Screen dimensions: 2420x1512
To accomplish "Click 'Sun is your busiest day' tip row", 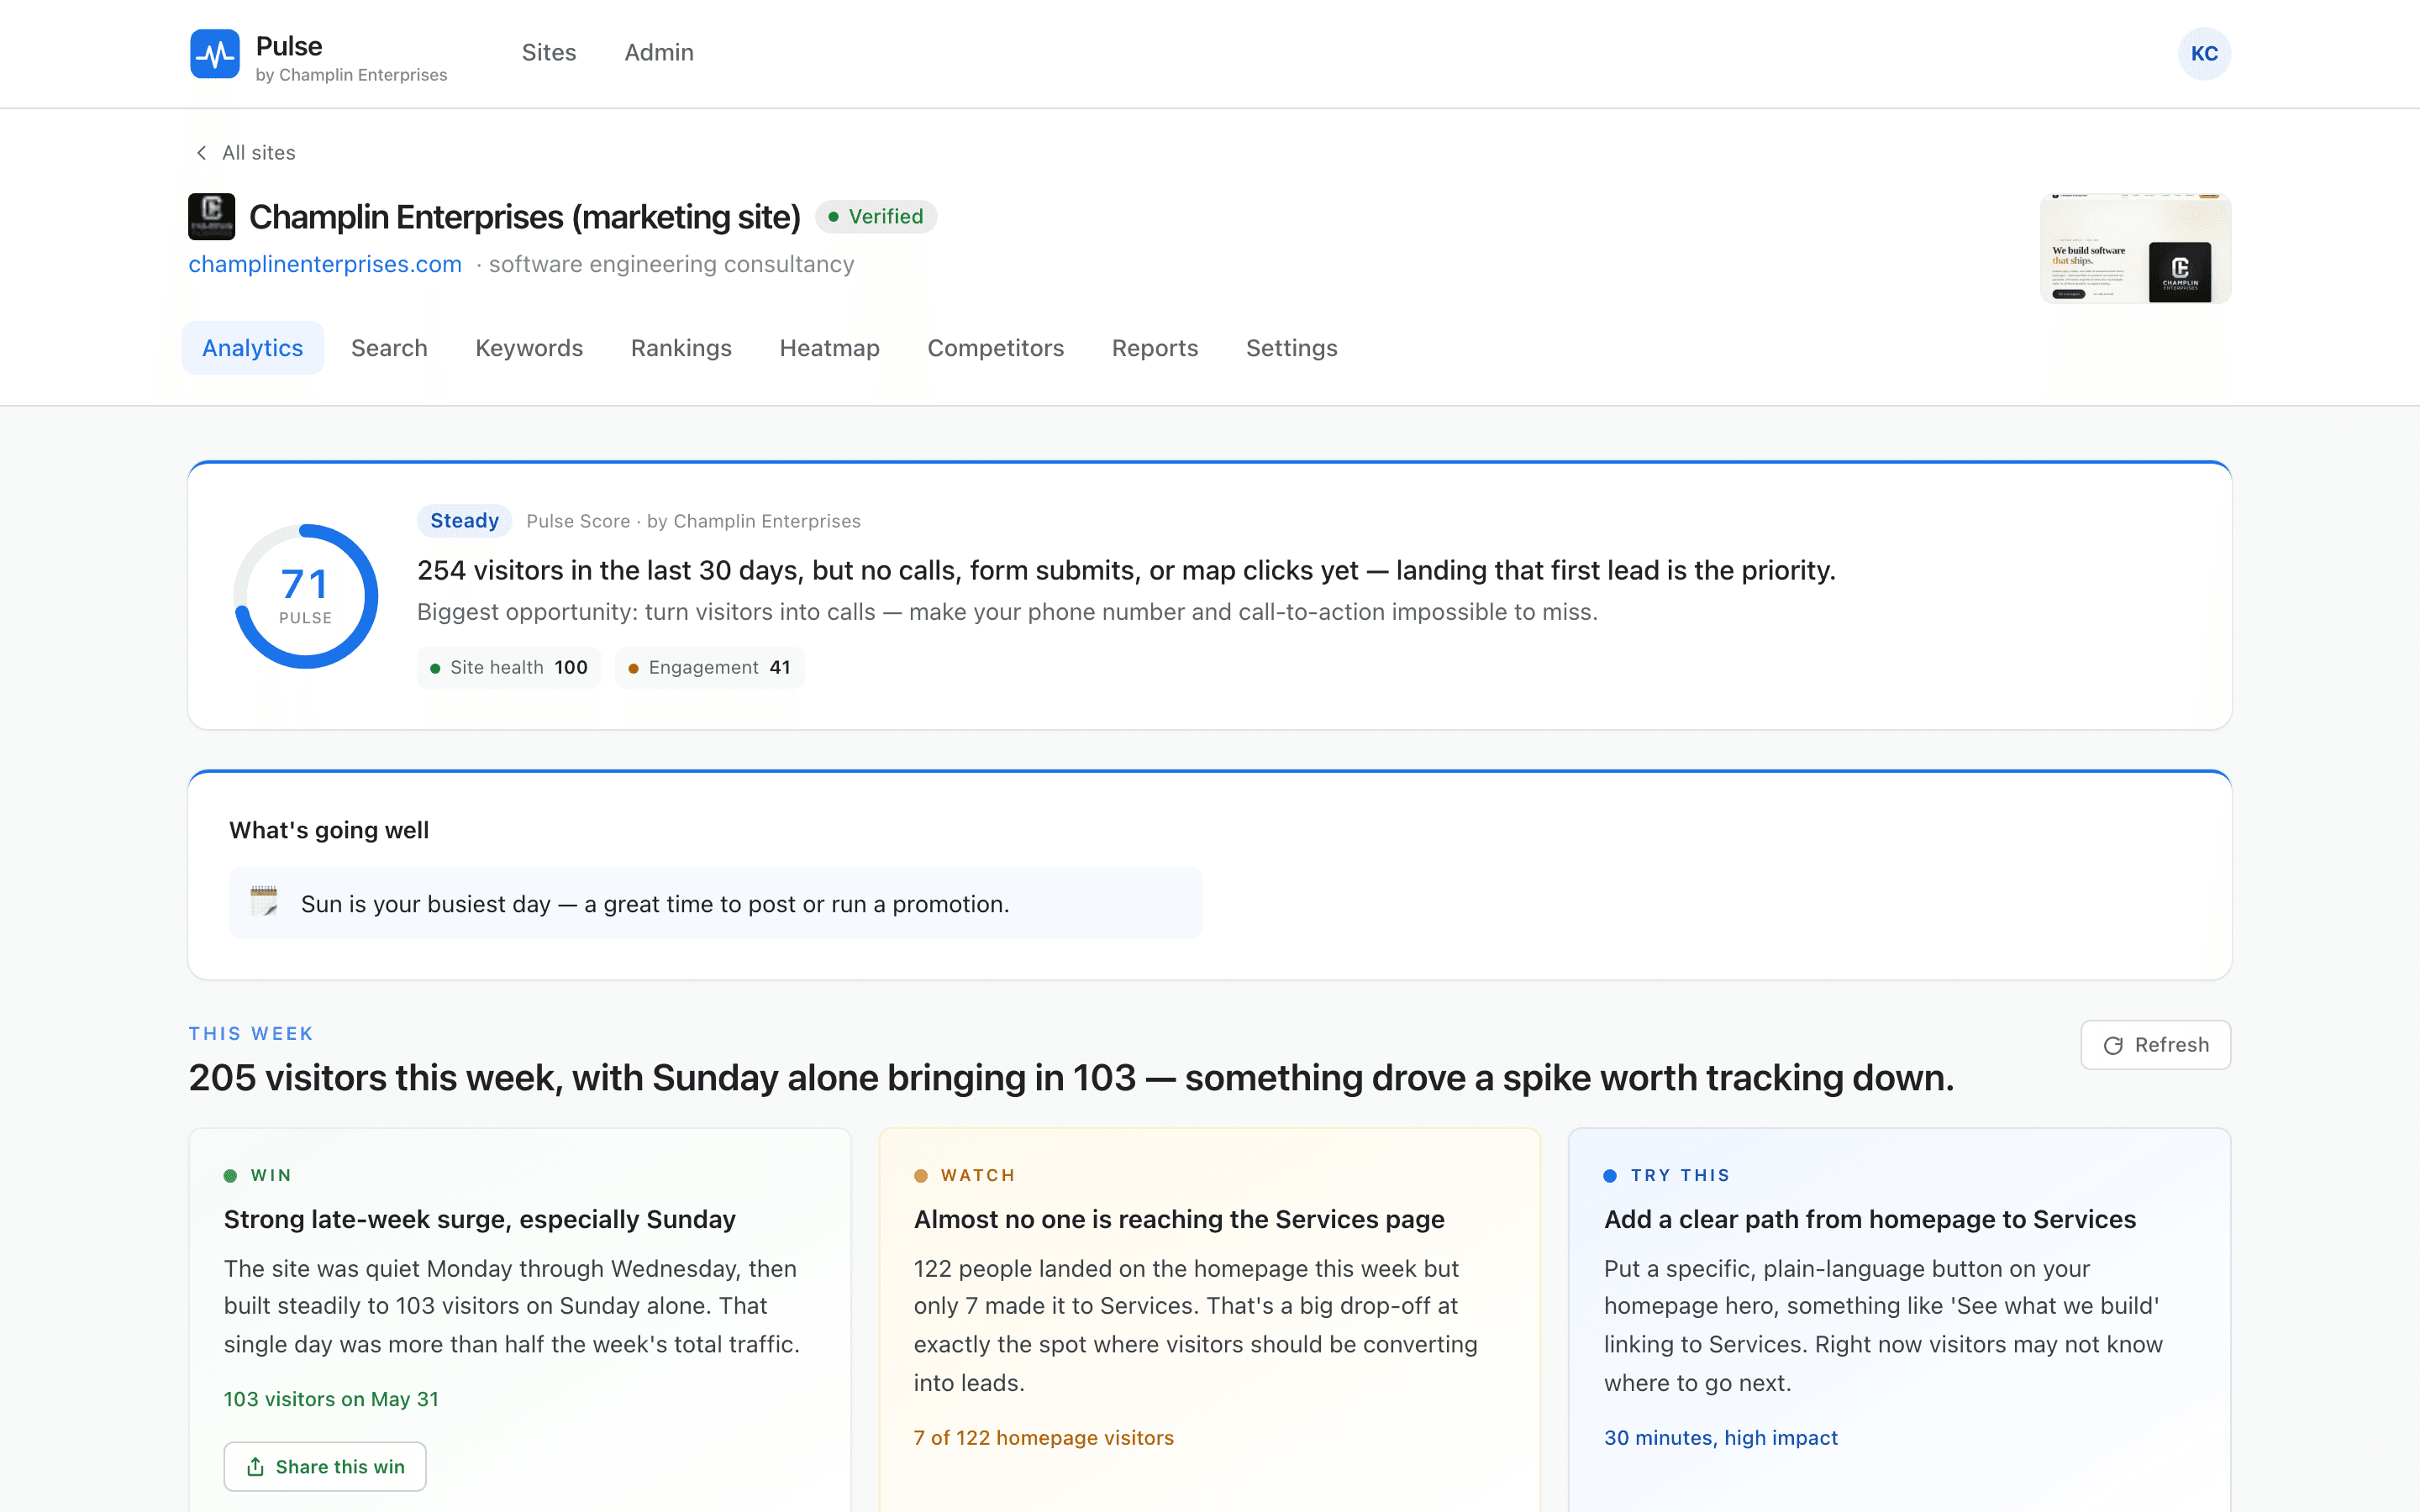I will [715, 903].
